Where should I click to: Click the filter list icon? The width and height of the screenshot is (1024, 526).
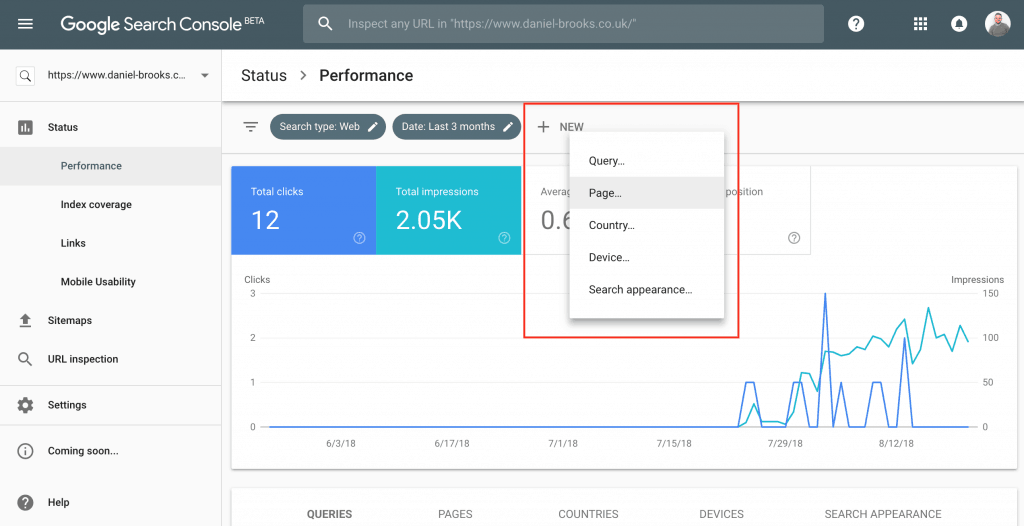(251, 127)
